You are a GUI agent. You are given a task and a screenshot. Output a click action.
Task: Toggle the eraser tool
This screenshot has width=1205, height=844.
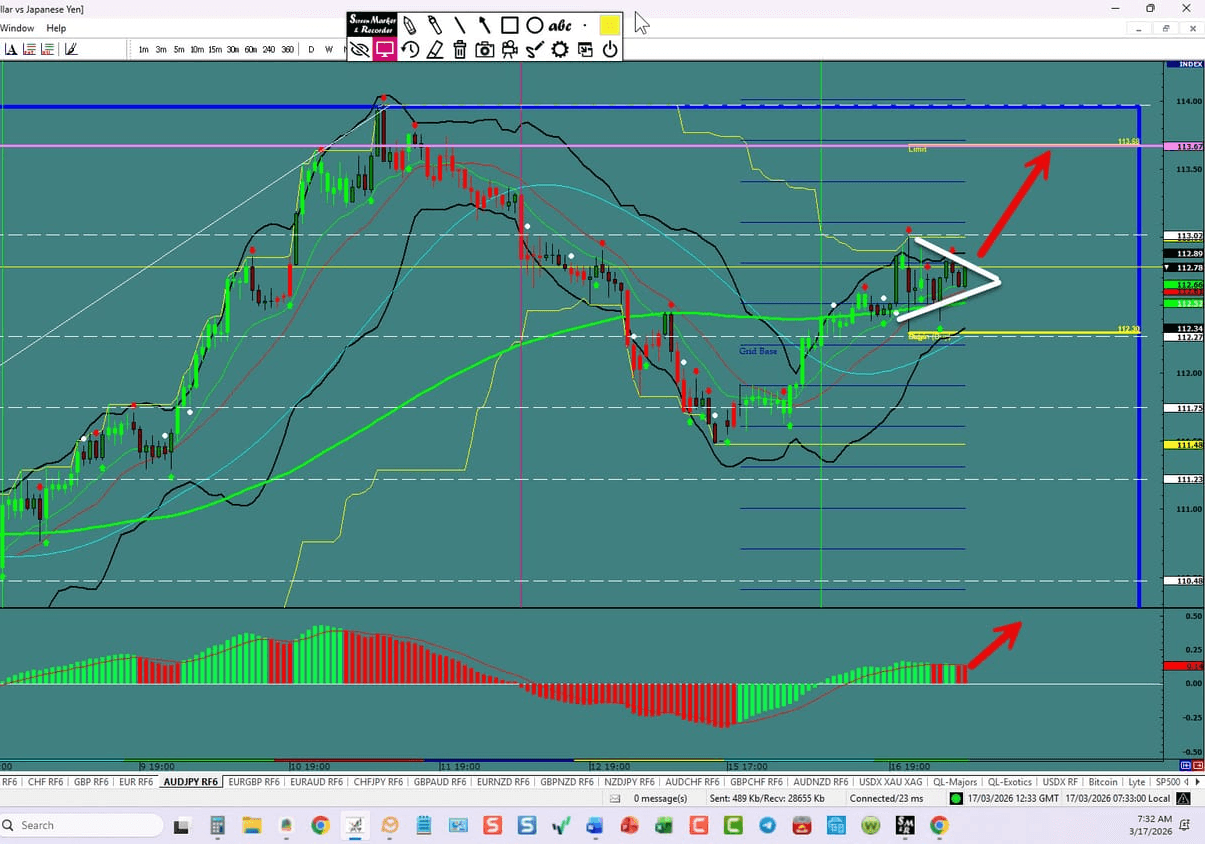point(435,49)
